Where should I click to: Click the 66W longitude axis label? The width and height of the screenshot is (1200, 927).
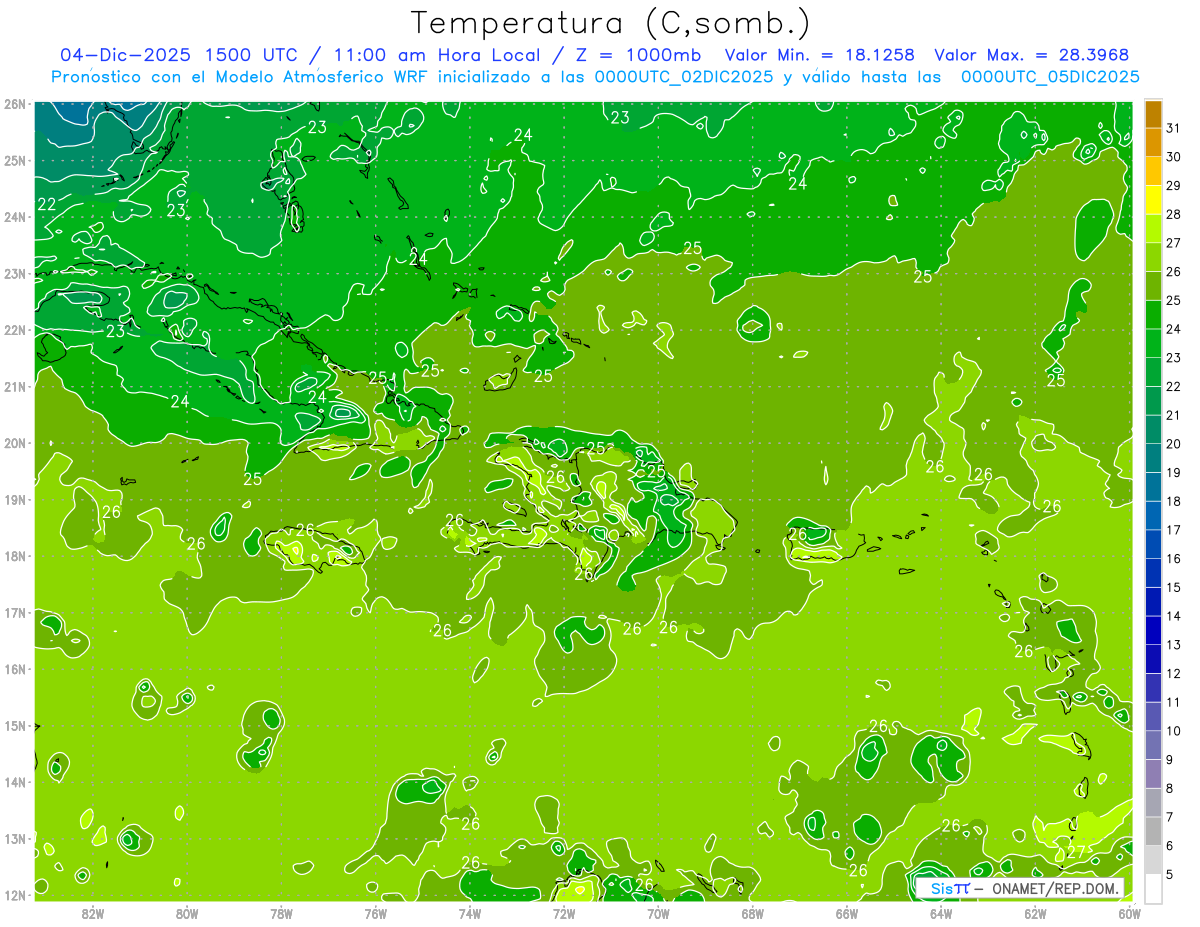click(847, 913)
